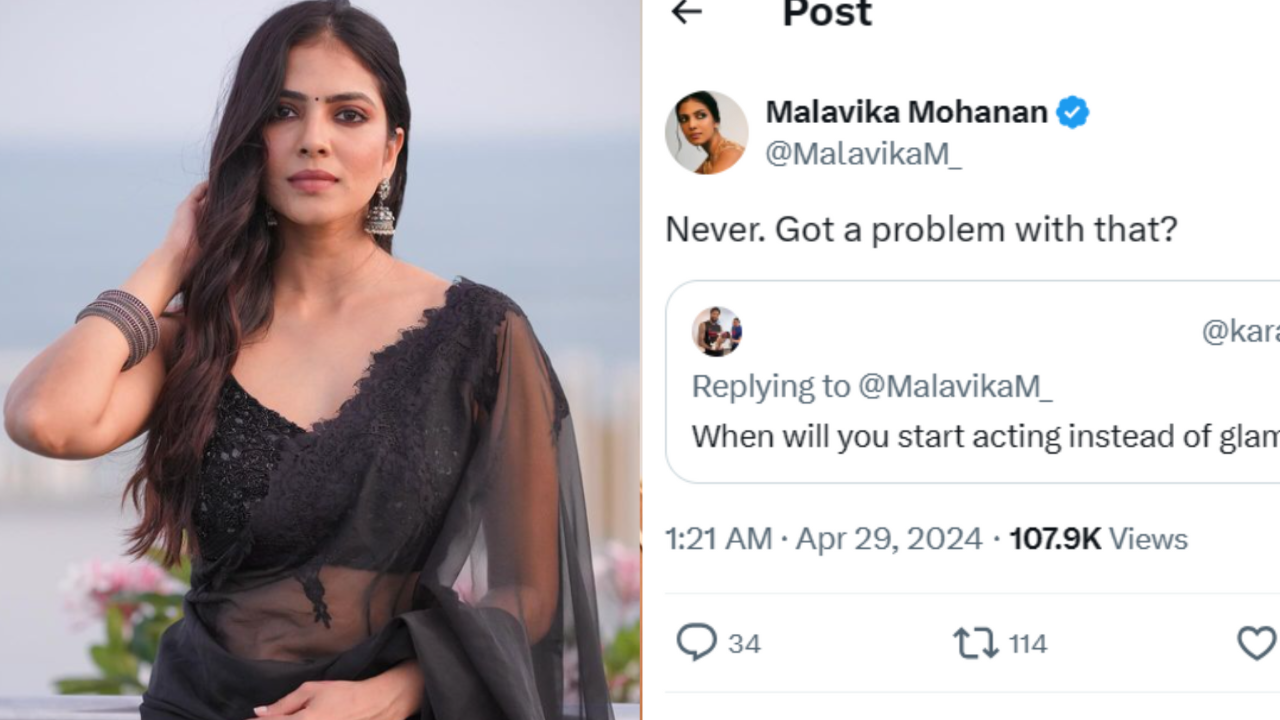This screenshot has width=1280, height=720.
Task: Click the "Replying to" label
Action: pos(770,386)
